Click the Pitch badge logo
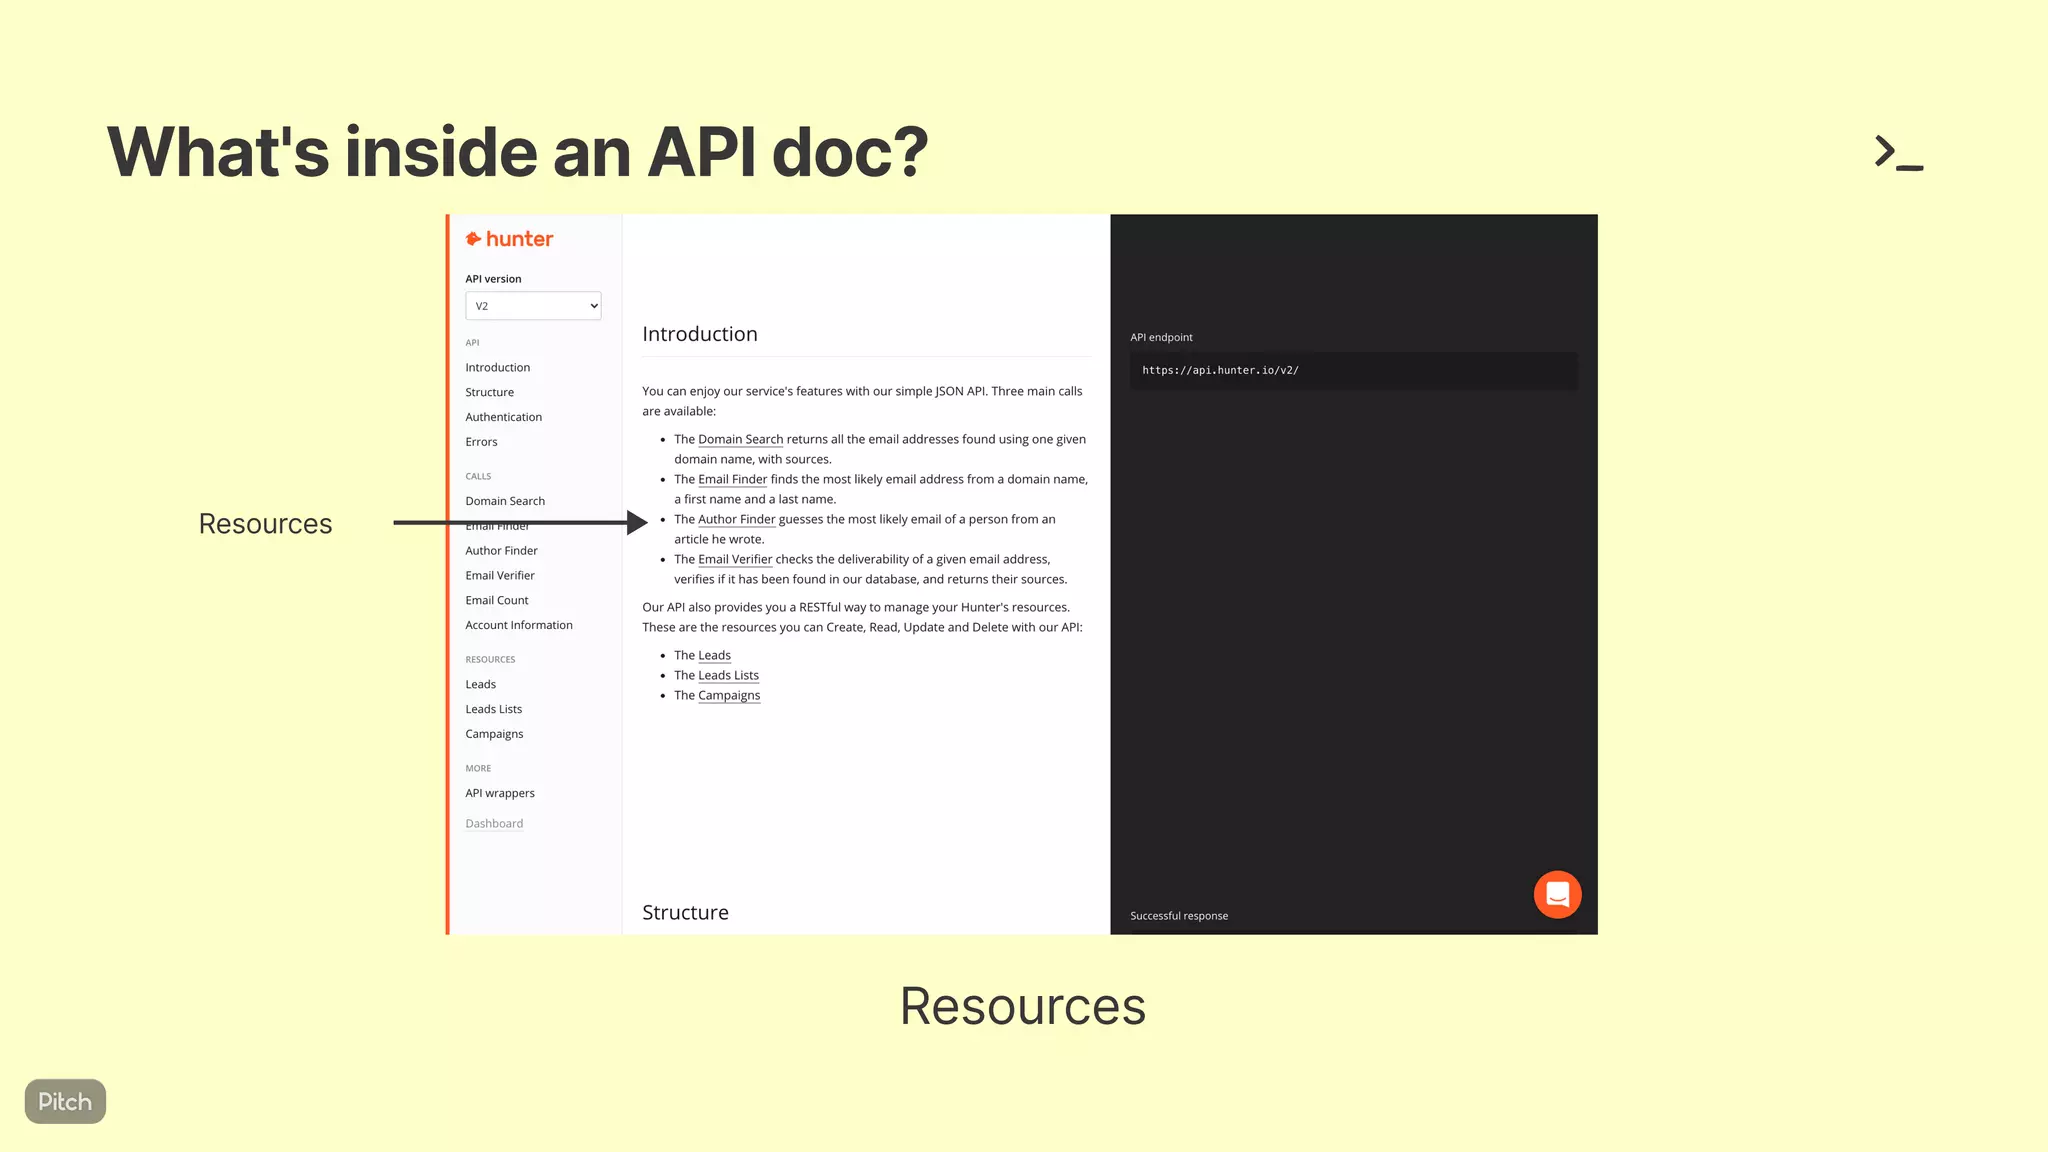2048x1152 pixels. [x=65, y=1101]
